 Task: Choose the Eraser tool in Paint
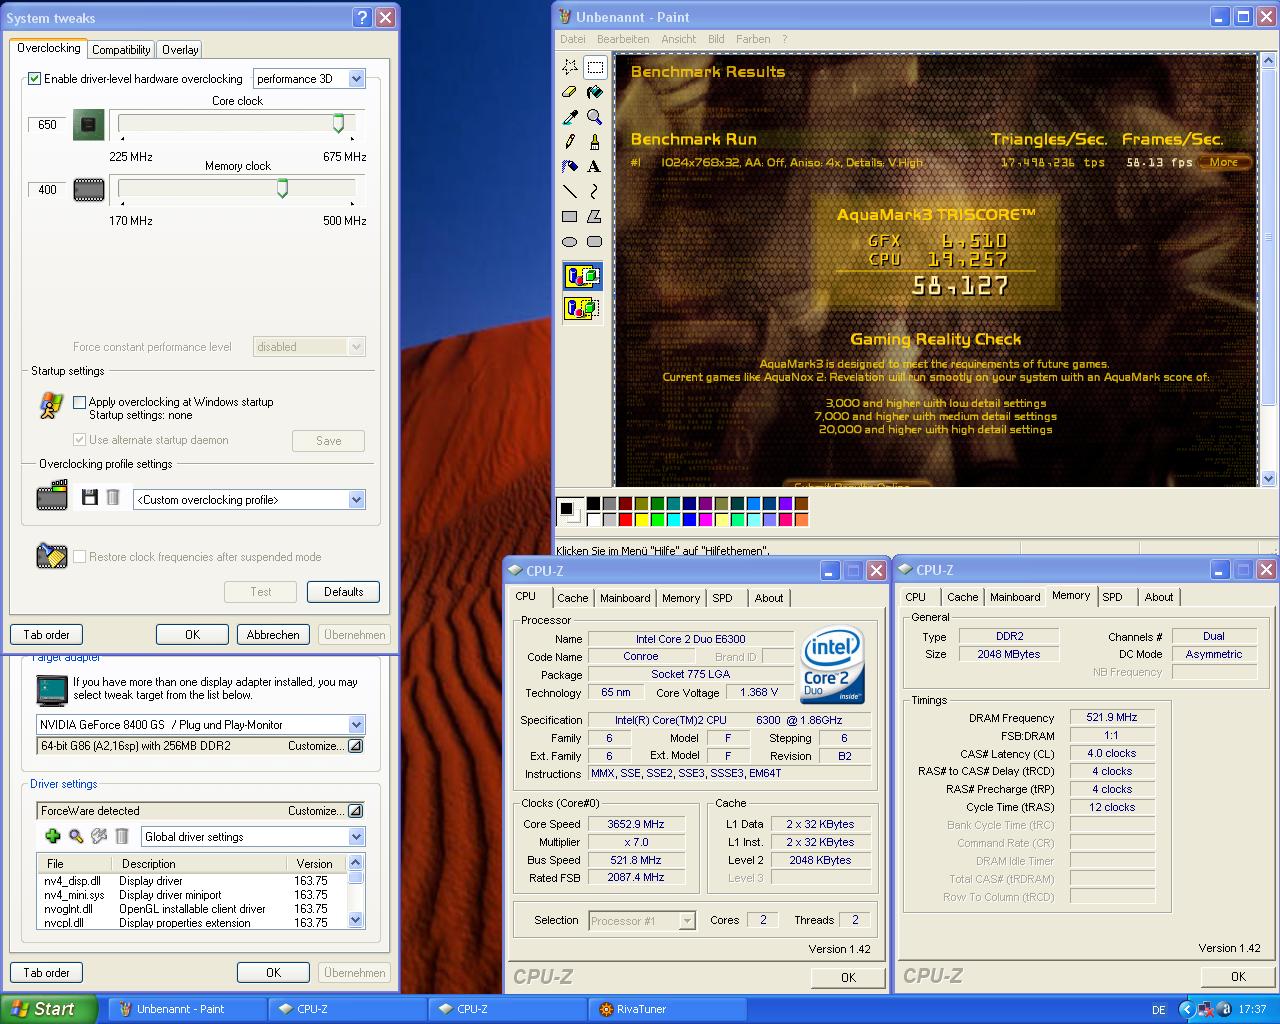pyautogui.click(x=570, y=93)
